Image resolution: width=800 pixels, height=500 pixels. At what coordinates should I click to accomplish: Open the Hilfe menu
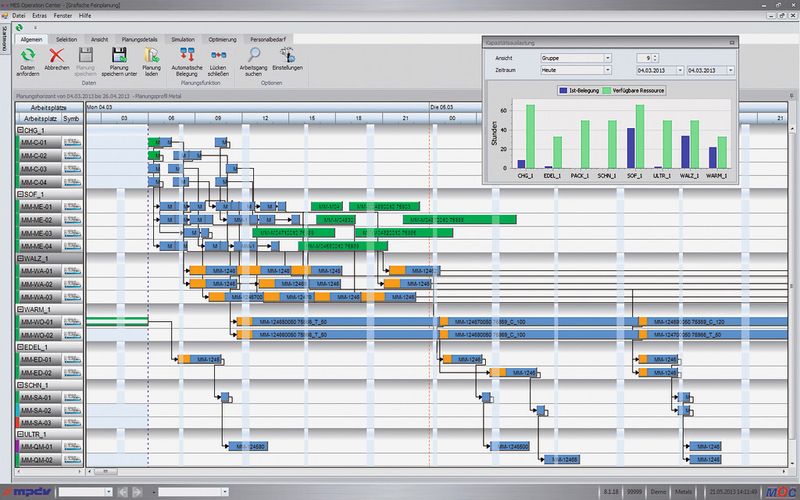pyautogui.click(x=85, y=16)
